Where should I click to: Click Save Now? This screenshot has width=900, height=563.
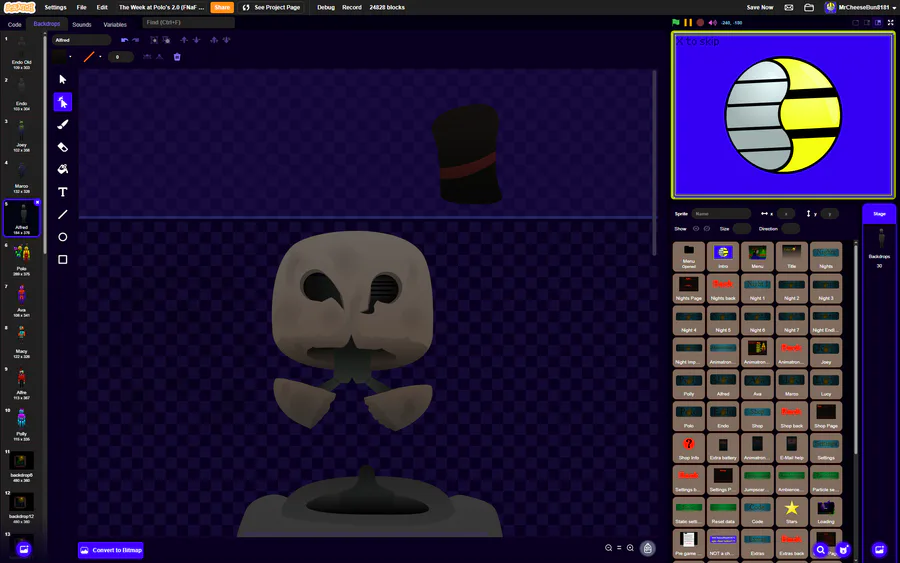click(x=760, y=7)
